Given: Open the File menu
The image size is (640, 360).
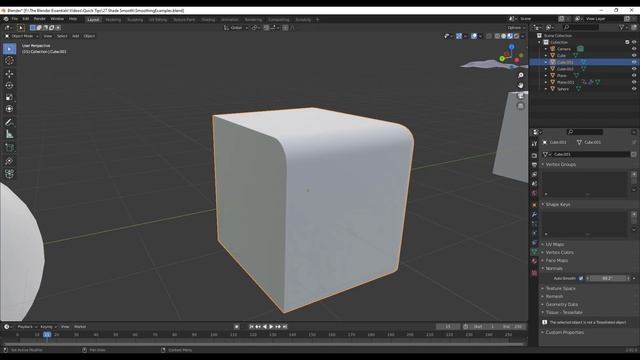Looking at the screenshot, I should click(15, 19).
